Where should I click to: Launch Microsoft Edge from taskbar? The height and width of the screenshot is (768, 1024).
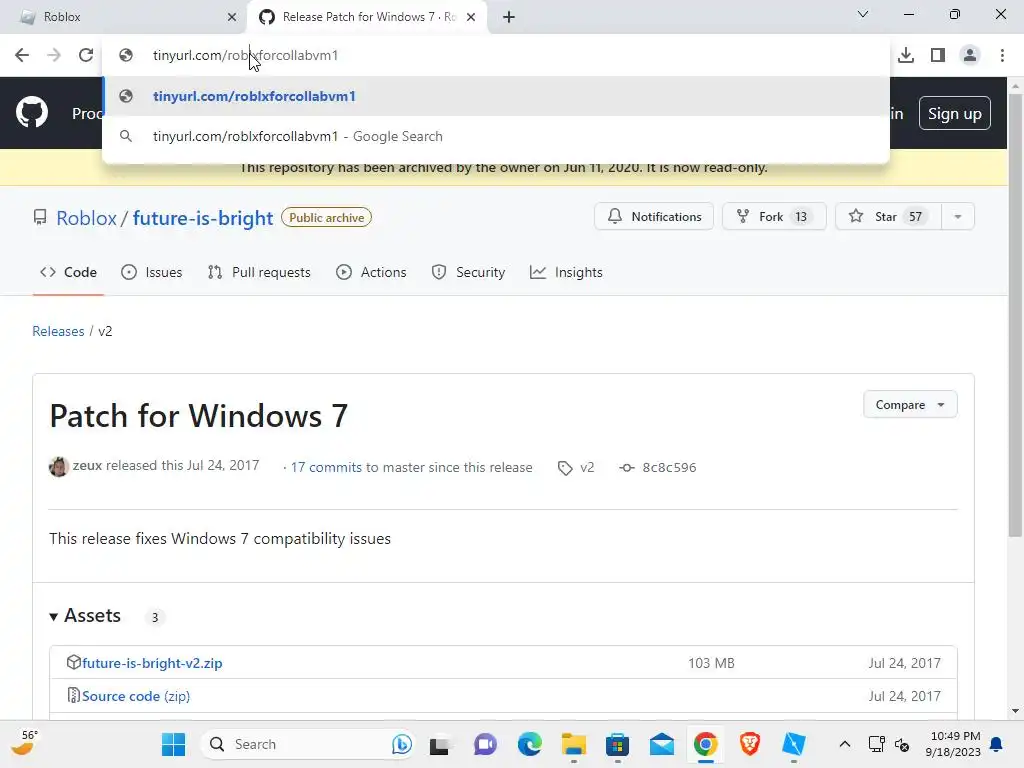pyautogui.click(x=529, y=744)
